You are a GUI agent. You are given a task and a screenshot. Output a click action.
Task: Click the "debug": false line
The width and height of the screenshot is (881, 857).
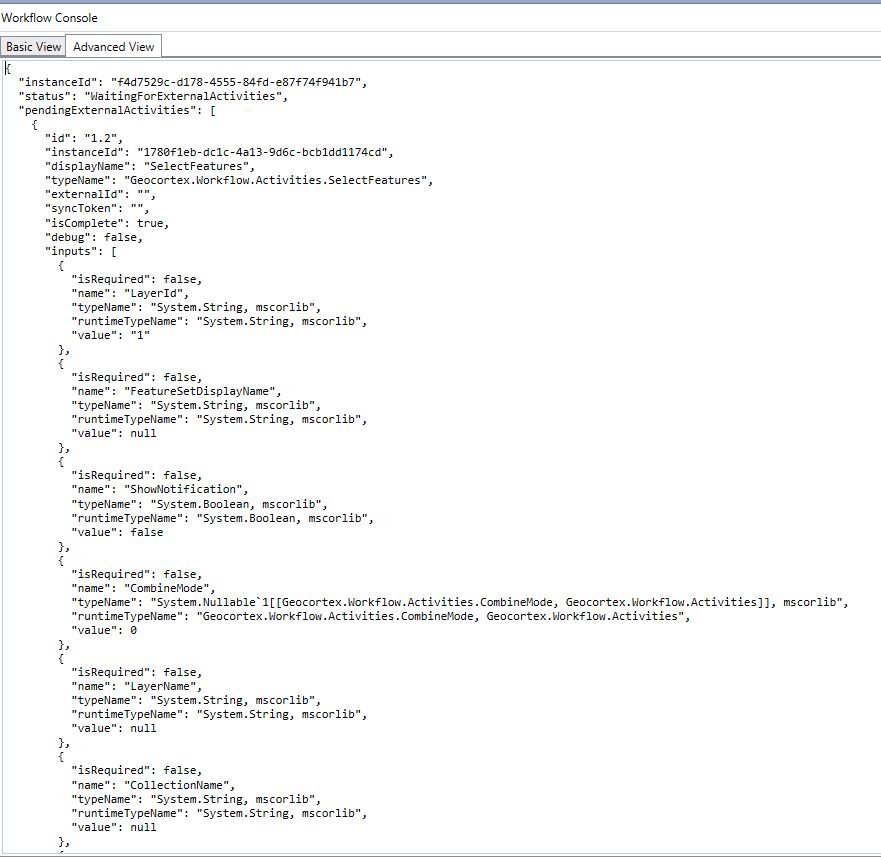tap(94, 237)
